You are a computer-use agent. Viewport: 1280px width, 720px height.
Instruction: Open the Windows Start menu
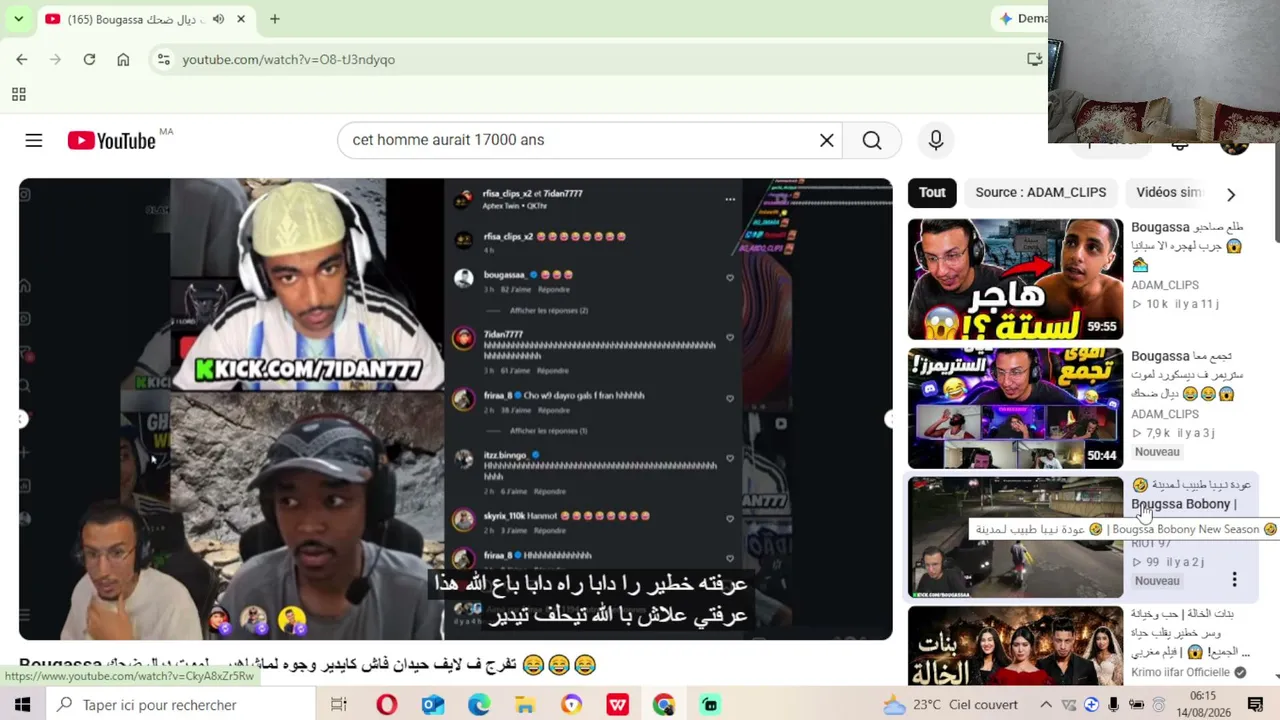coord(22,705)
